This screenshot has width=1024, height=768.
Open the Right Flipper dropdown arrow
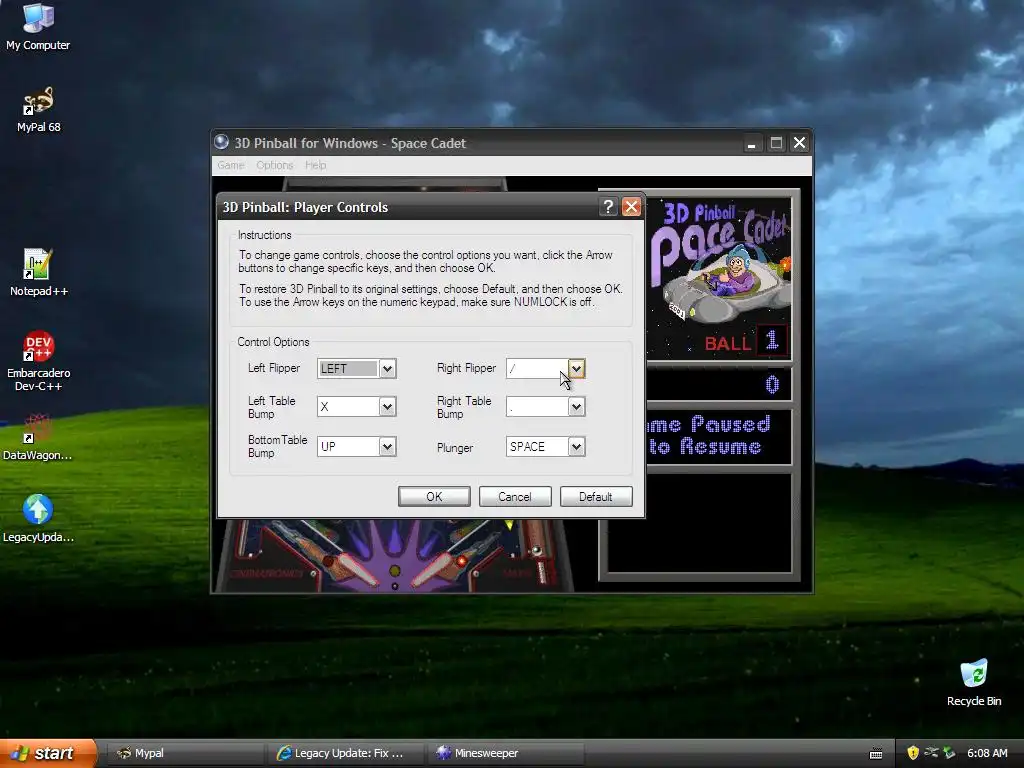pyautogui.click(x=576, y=368)
